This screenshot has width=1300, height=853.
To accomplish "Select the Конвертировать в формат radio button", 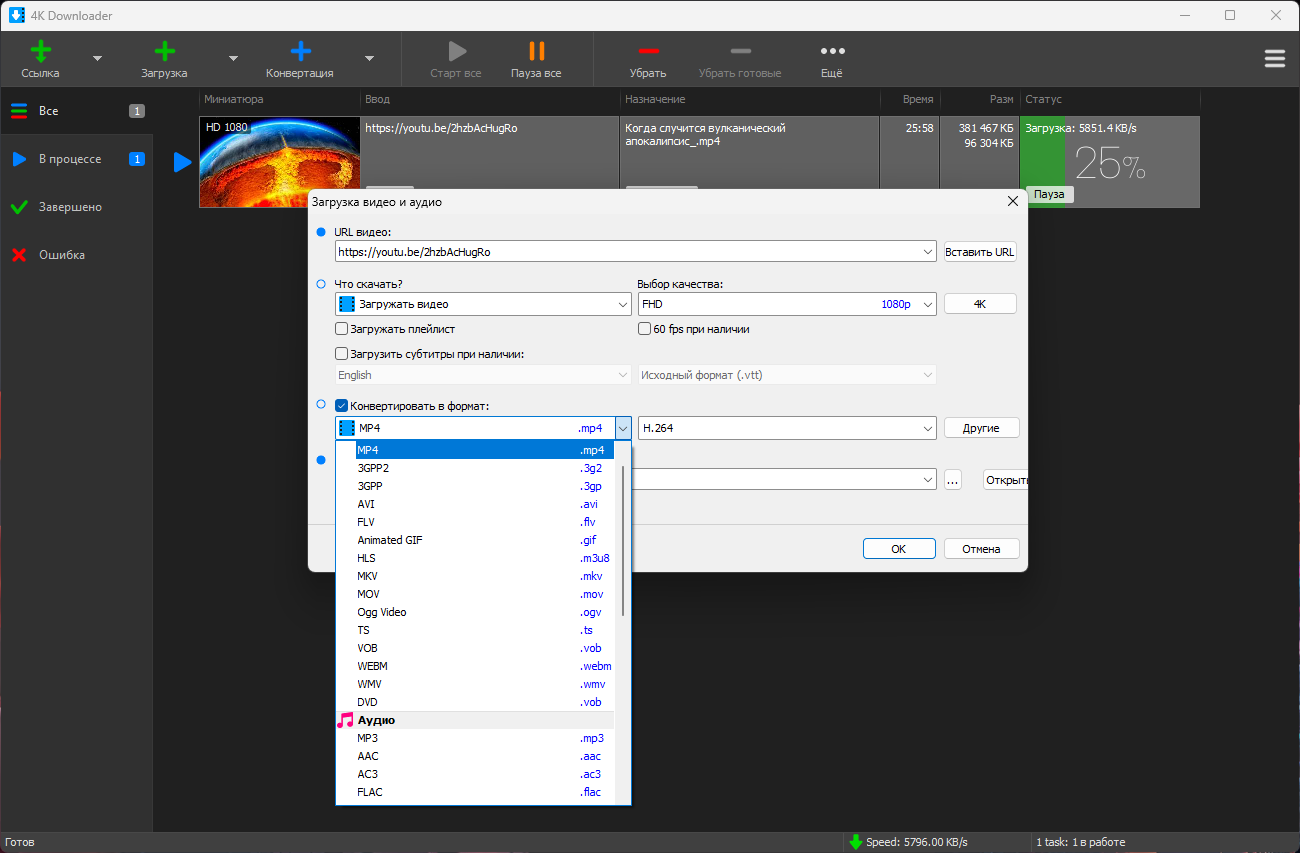I will [321, 404].
